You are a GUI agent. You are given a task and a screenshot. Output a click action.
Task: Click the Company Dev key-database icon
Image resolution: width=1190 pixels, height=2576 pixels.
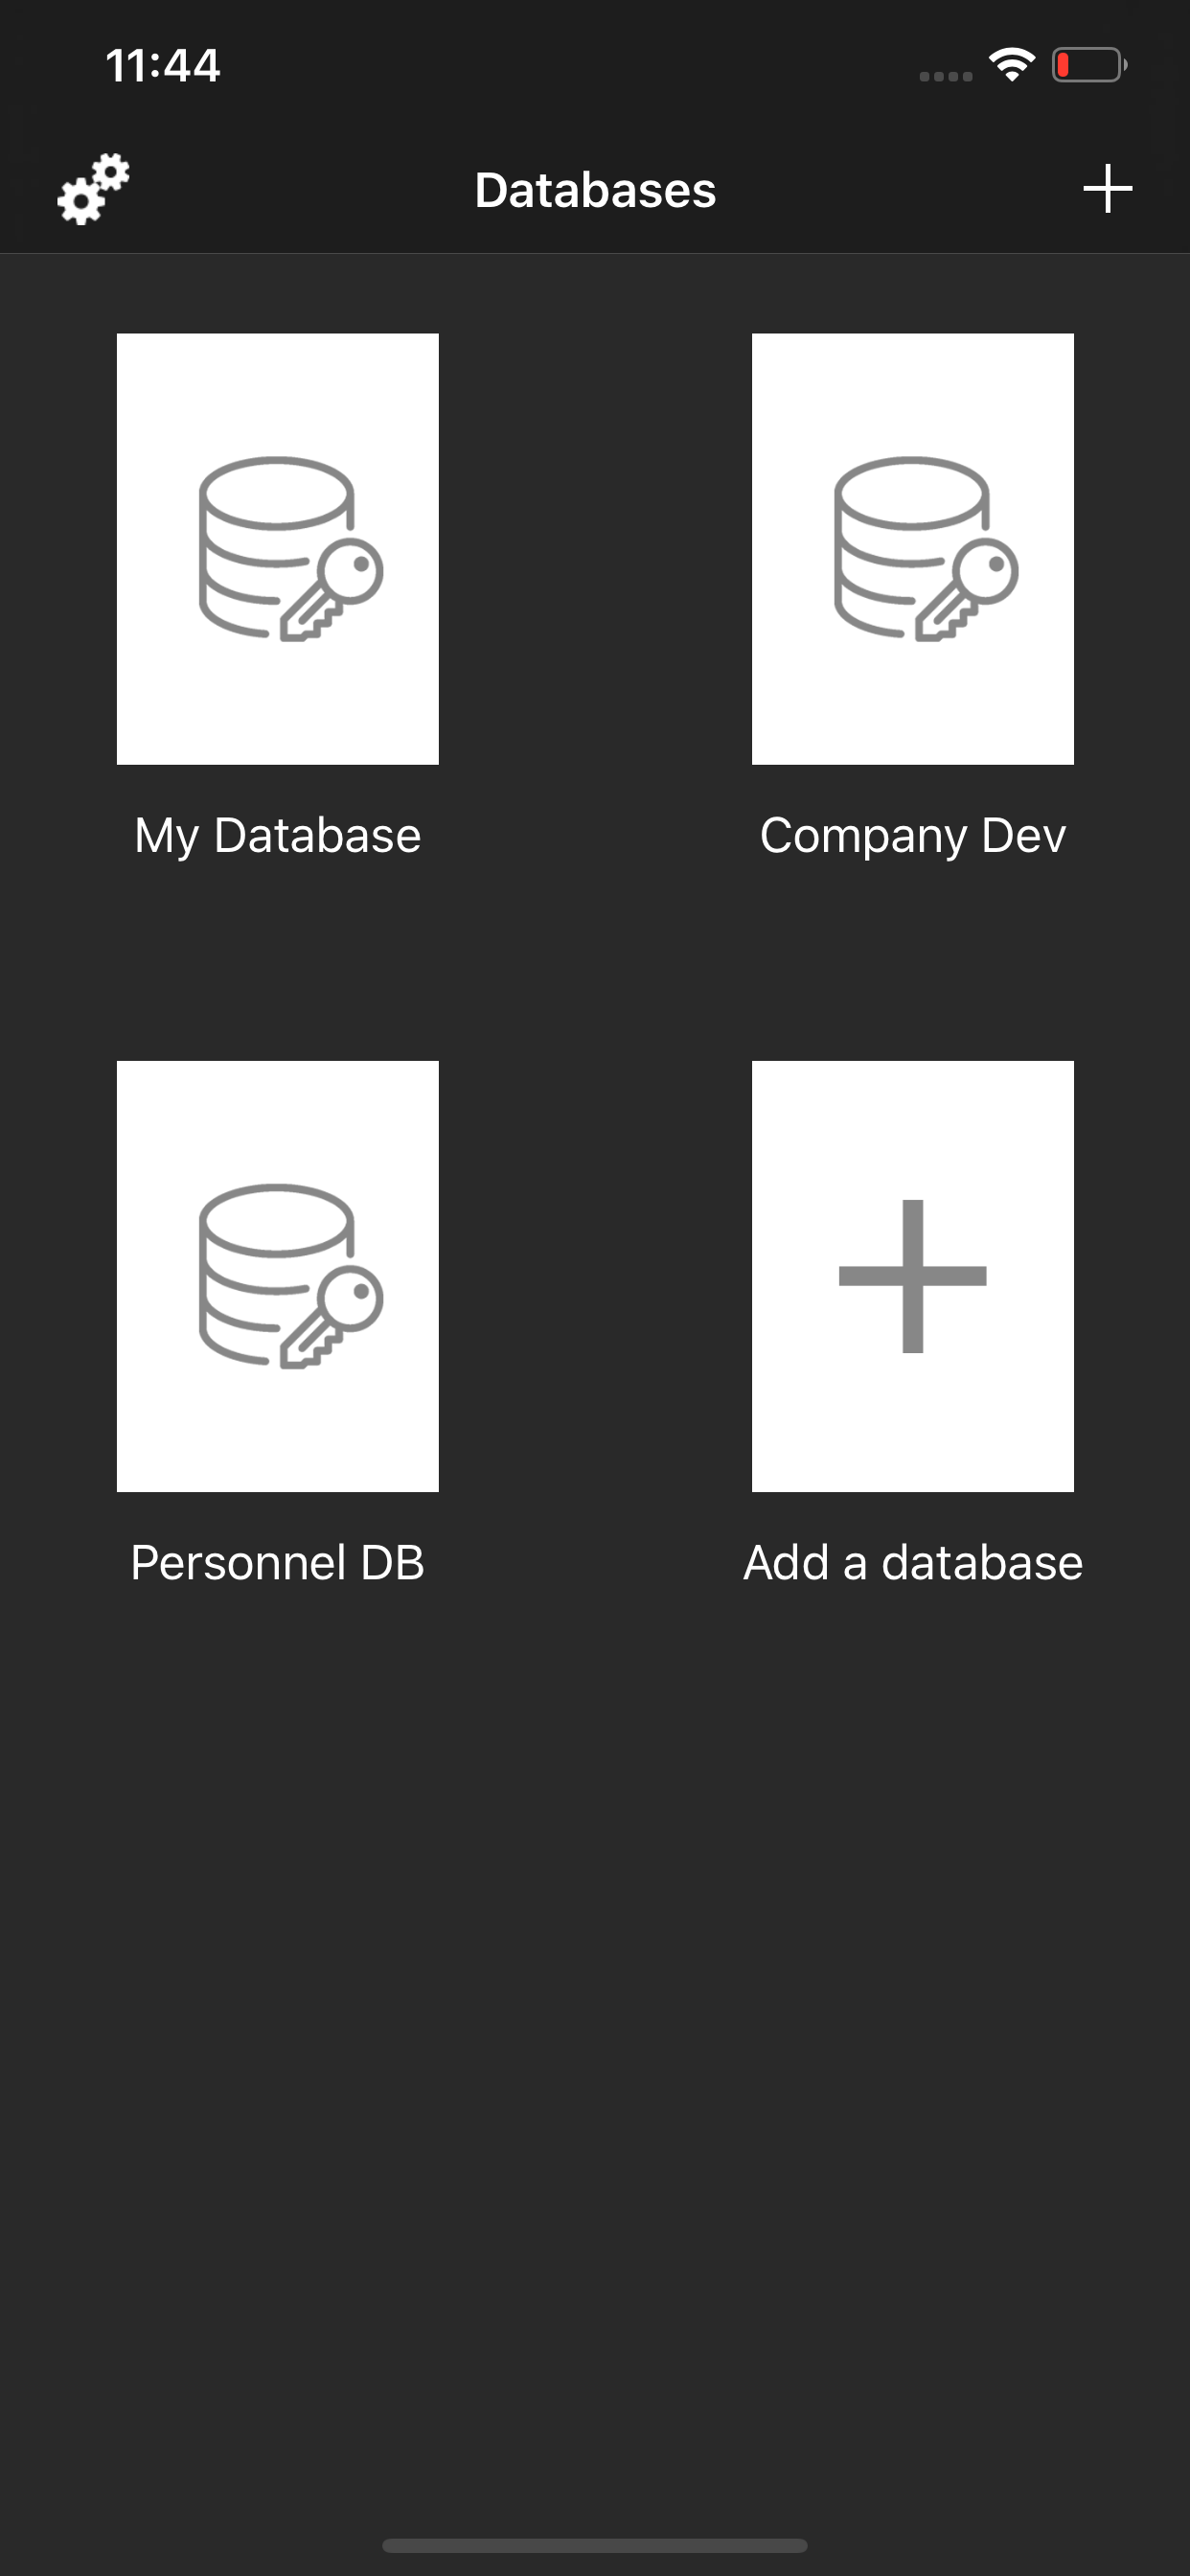pyautogui.click(x=926, y=549)
